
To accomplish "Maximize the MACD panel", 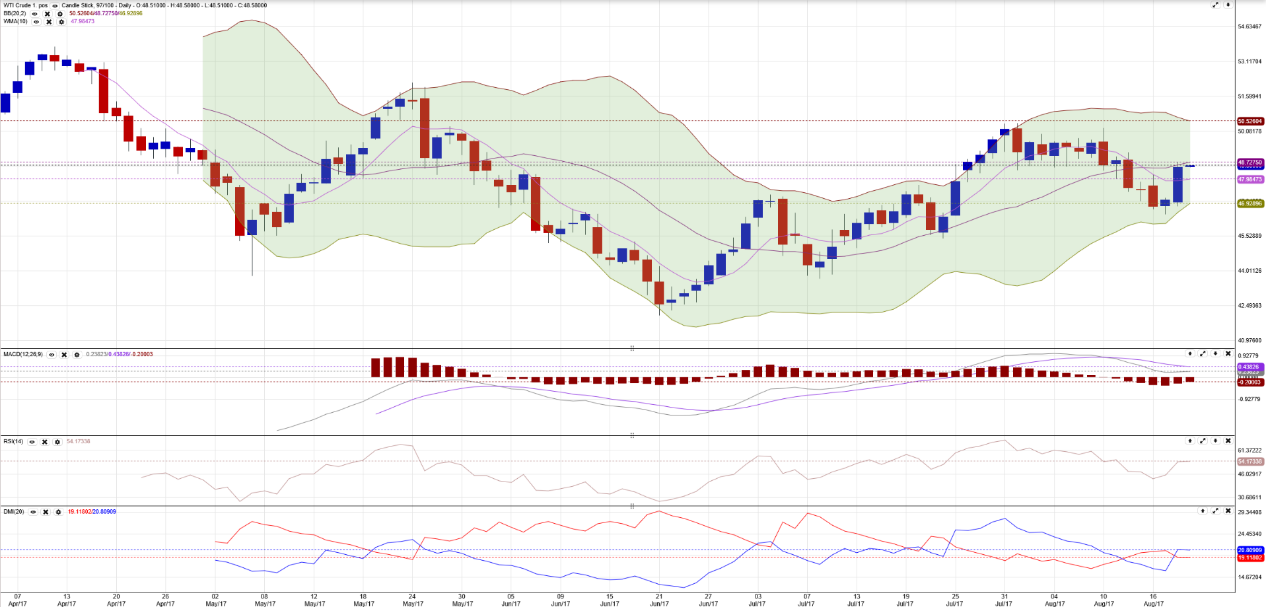I will (1203, 353).
